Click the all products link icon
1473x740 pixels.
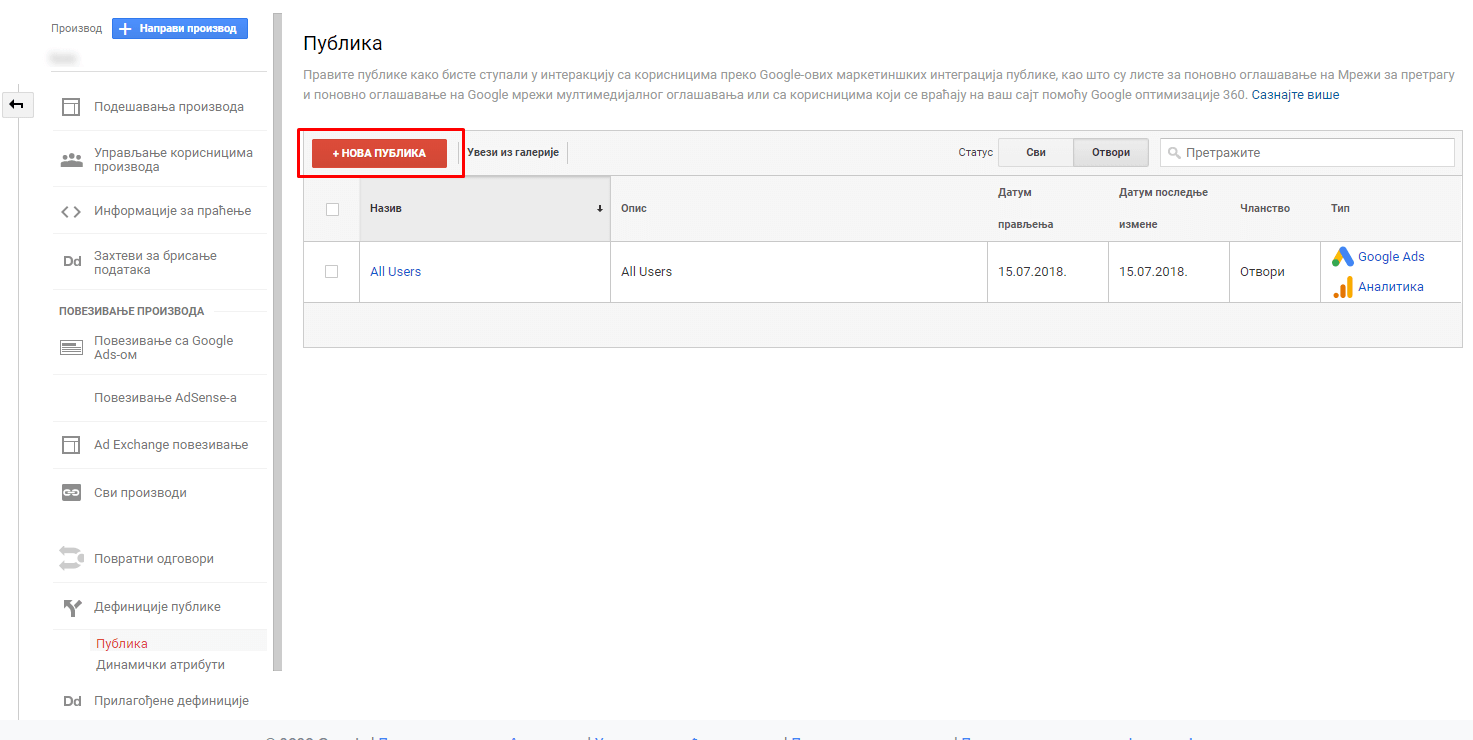coord(71,493)
